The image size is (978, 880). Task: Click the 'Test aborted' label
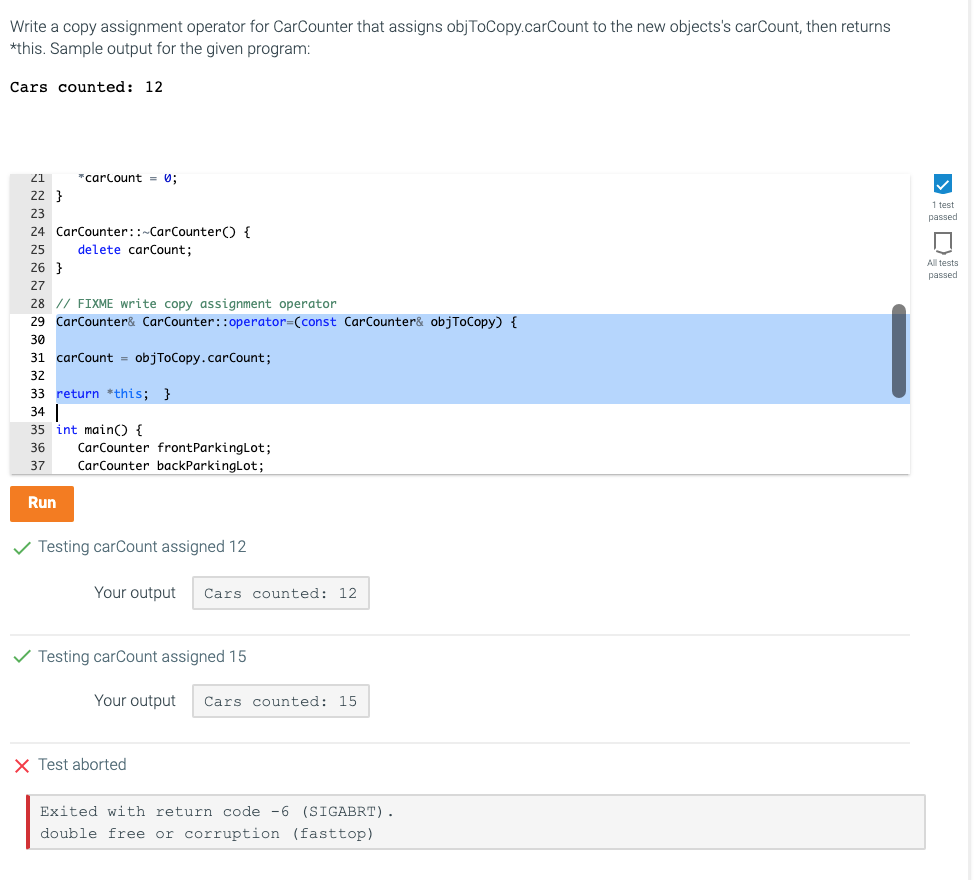point(82,765)
